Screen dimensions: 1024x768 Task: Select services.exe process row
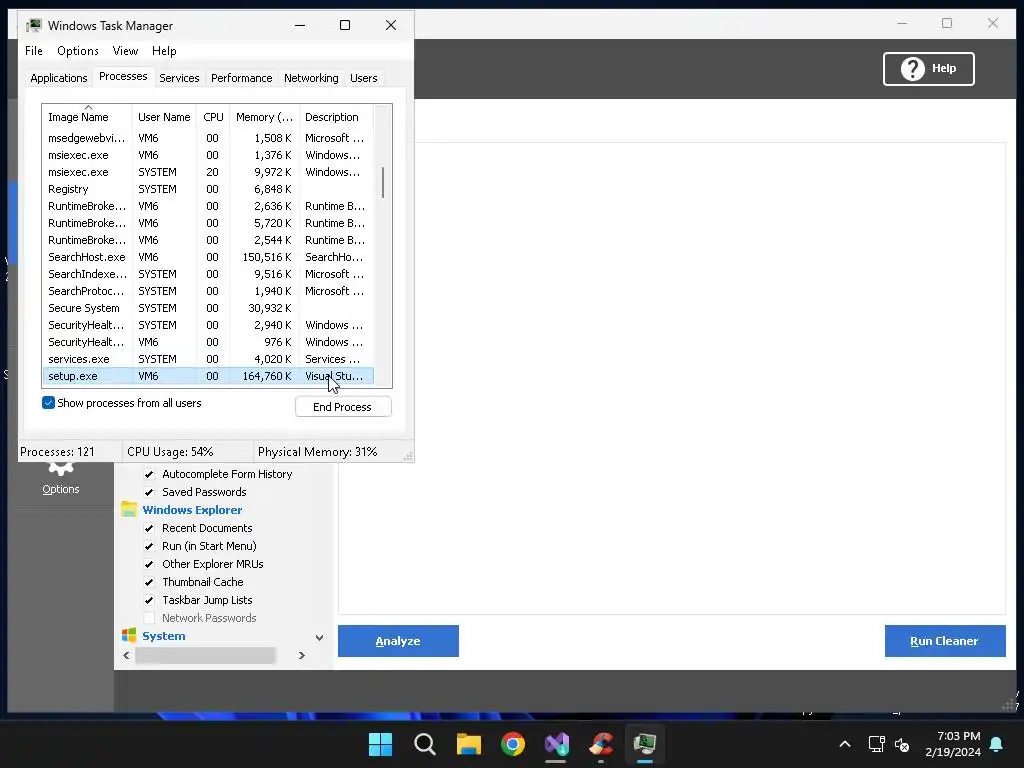(208, 359)
